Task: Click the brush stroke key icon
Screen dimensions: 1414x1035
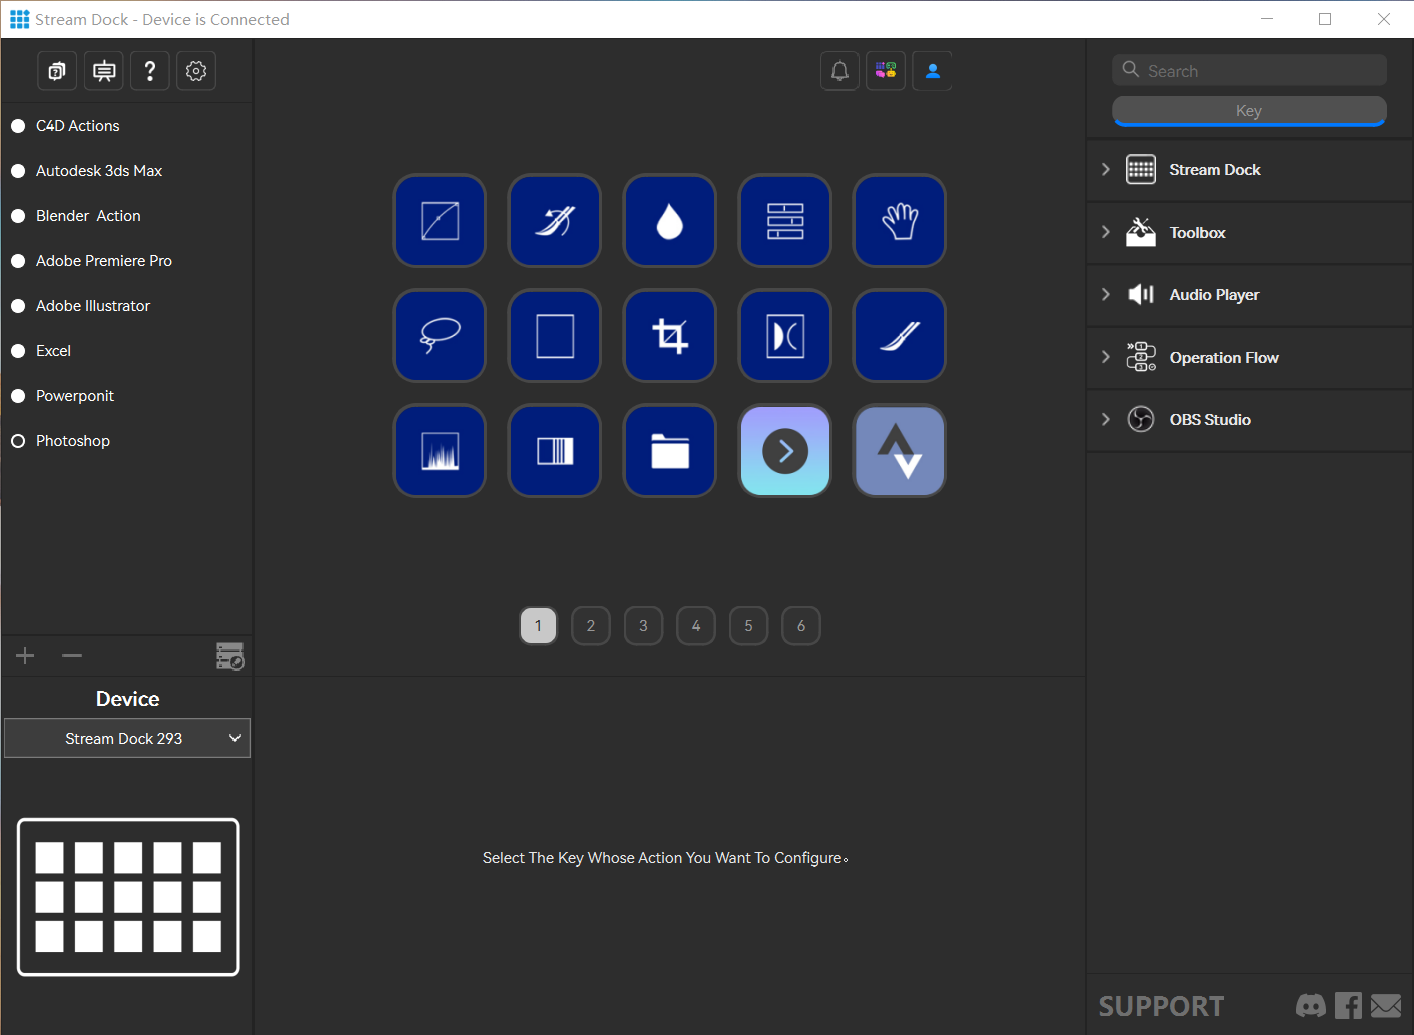Action: click(900, 336)
